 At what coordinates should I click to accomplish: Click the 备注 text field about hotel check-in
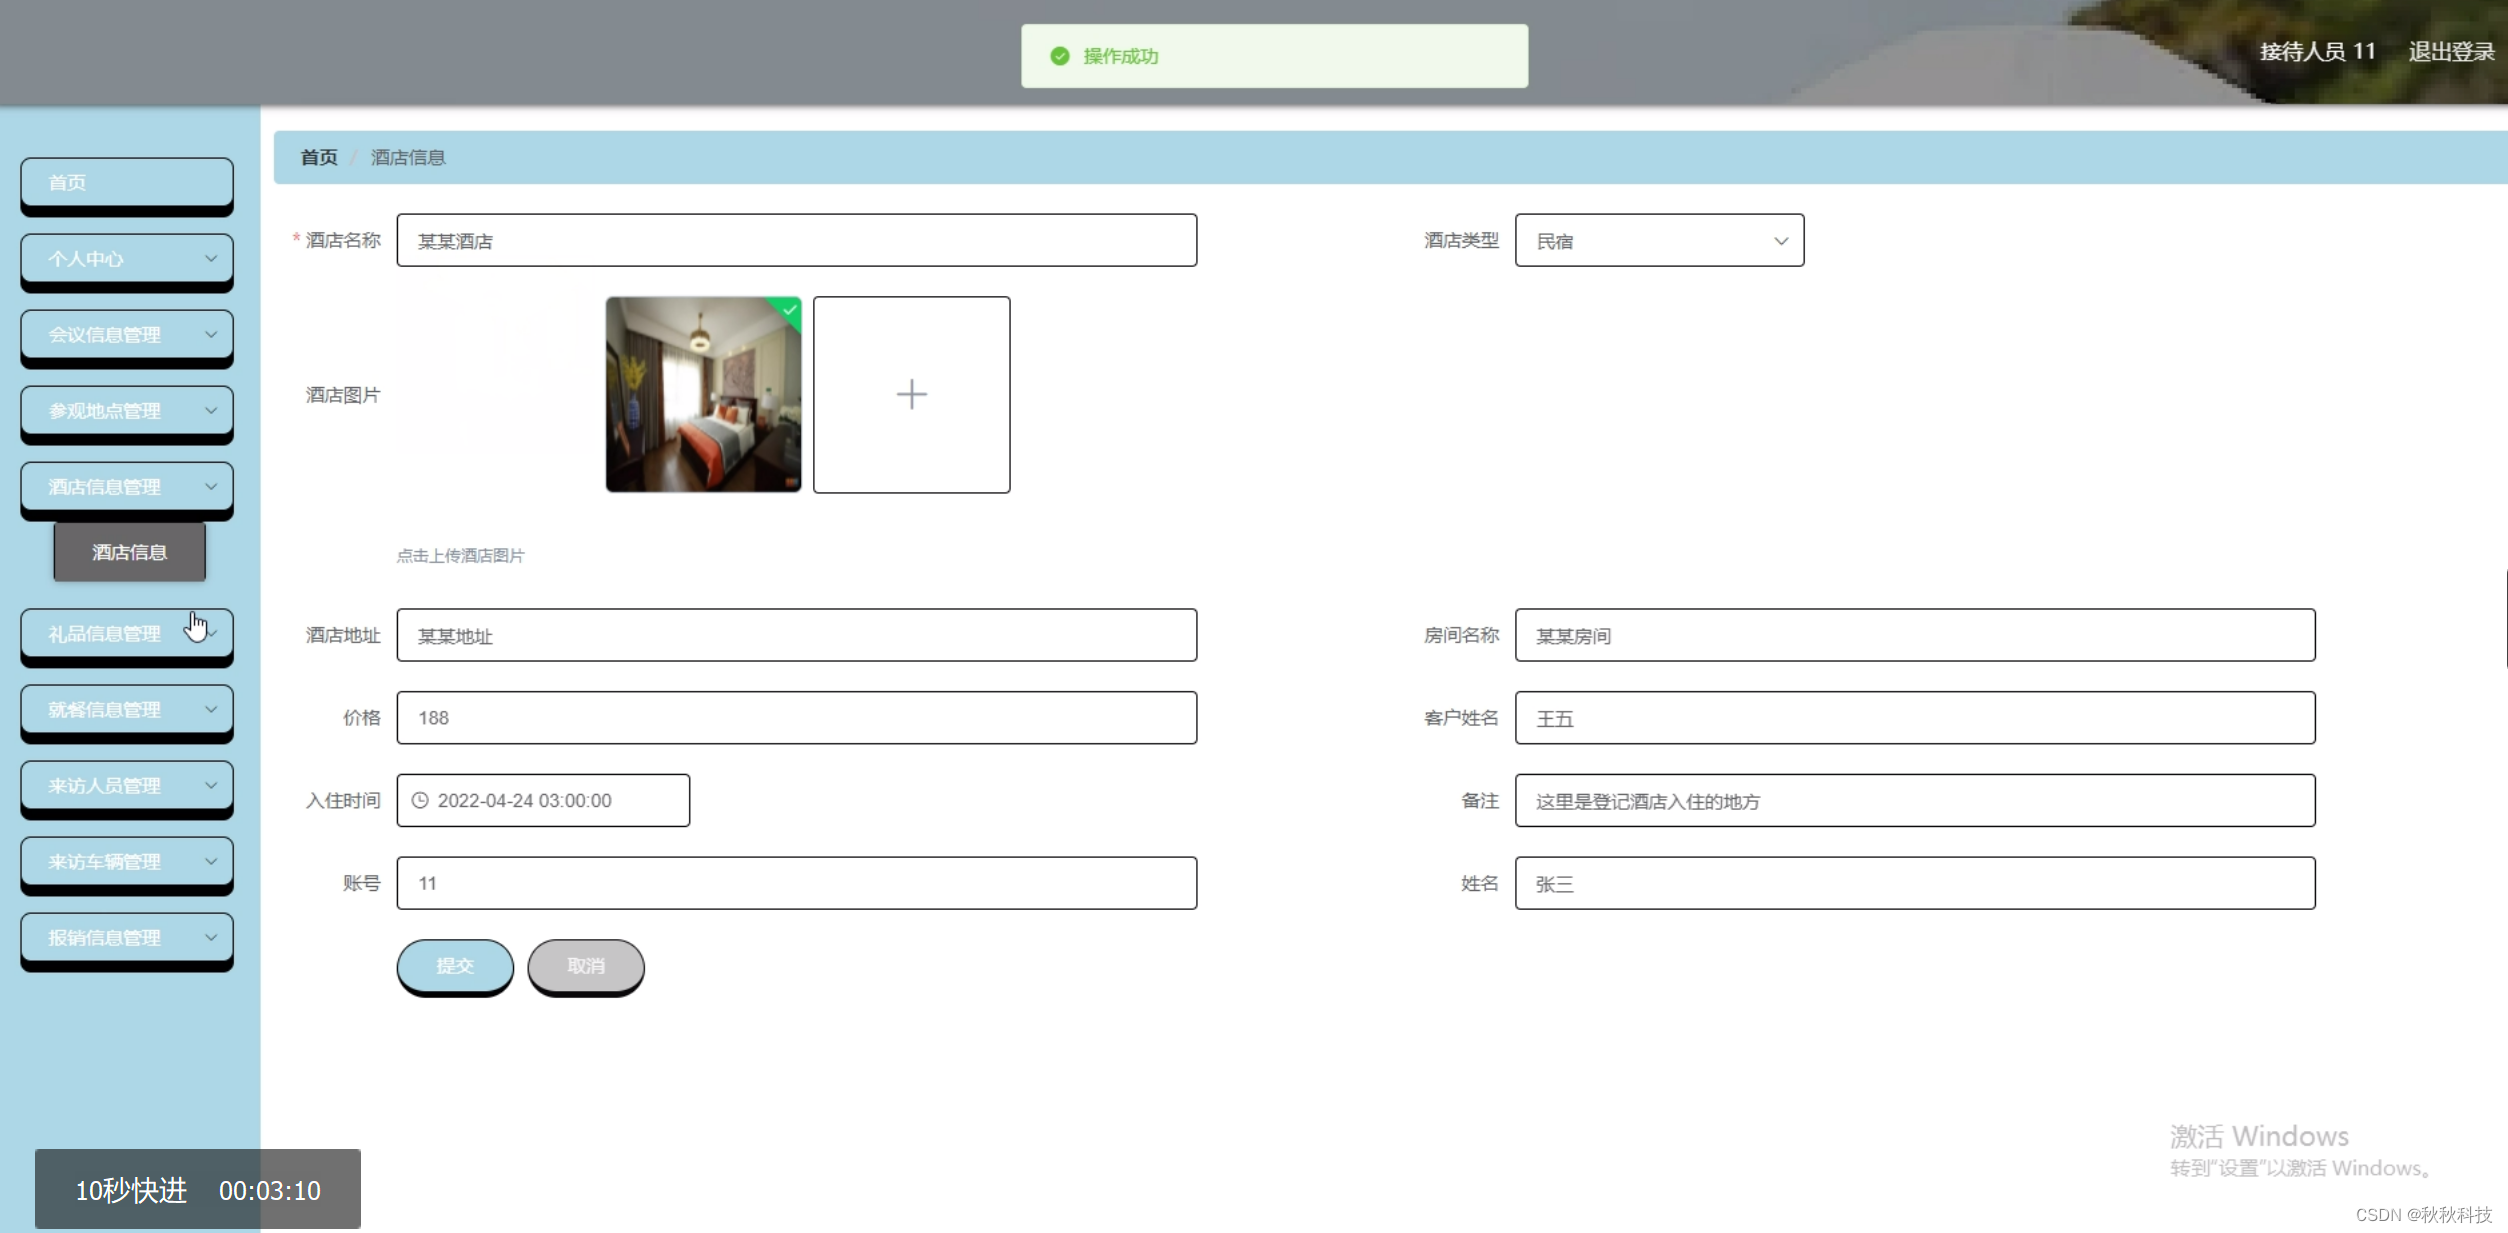pyautogui.click(x=1917, y=800)
